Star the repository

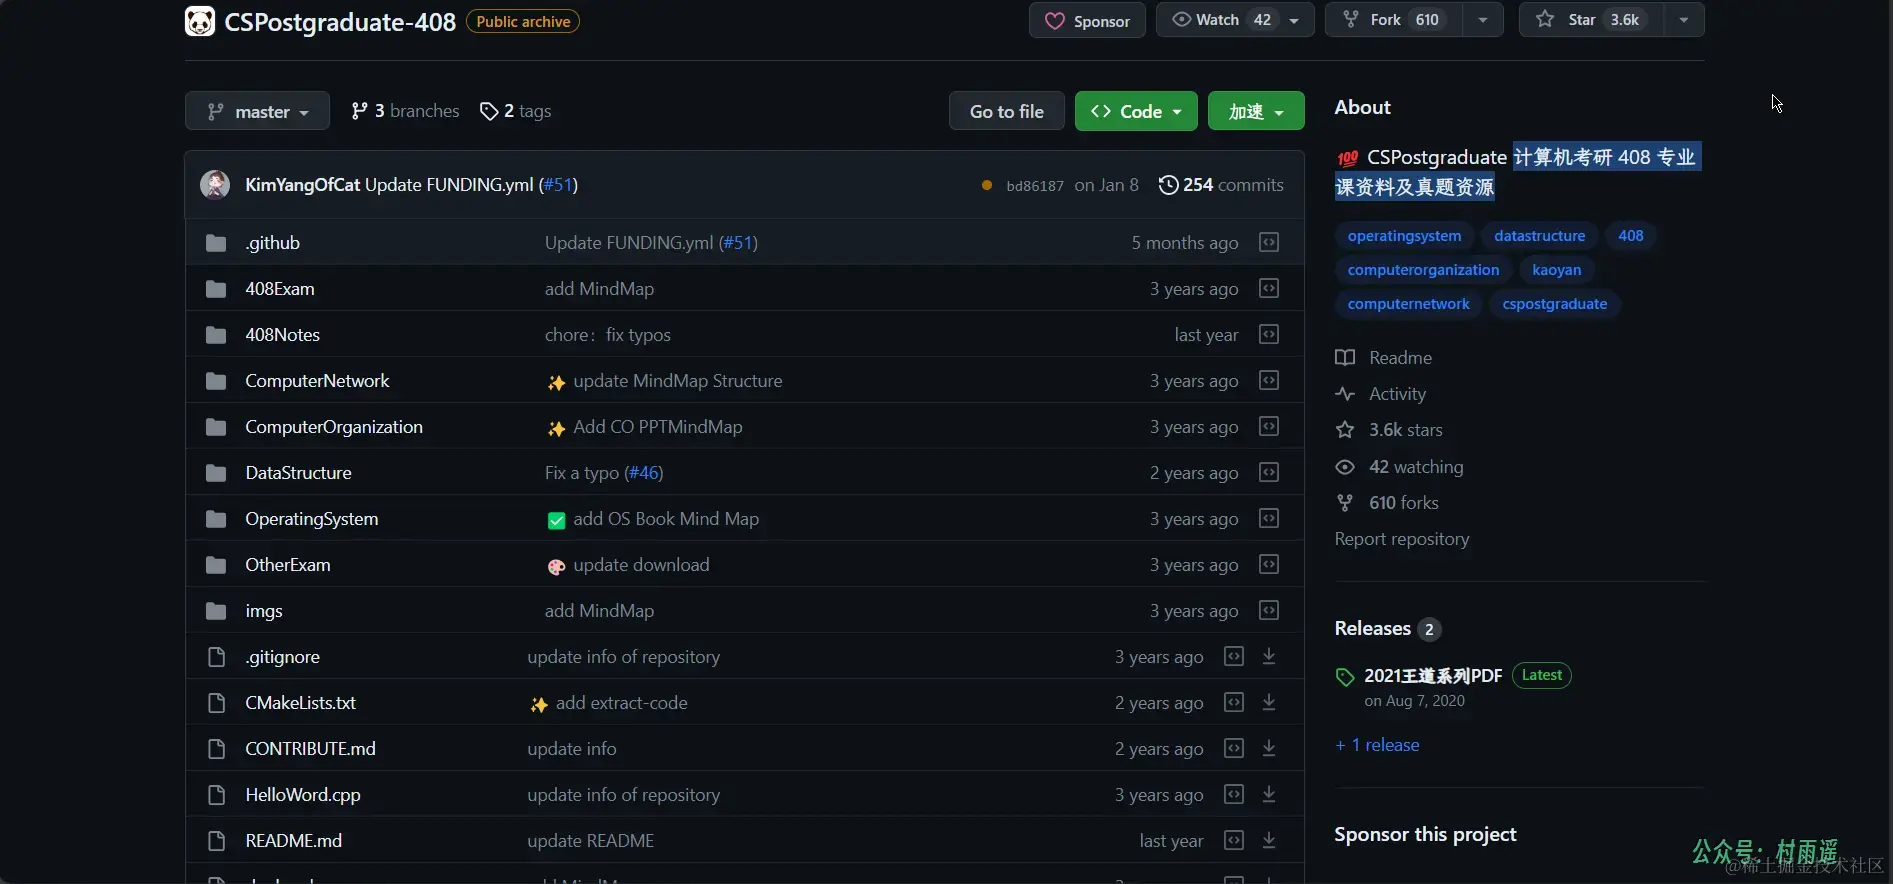(x=1591, y=20)
